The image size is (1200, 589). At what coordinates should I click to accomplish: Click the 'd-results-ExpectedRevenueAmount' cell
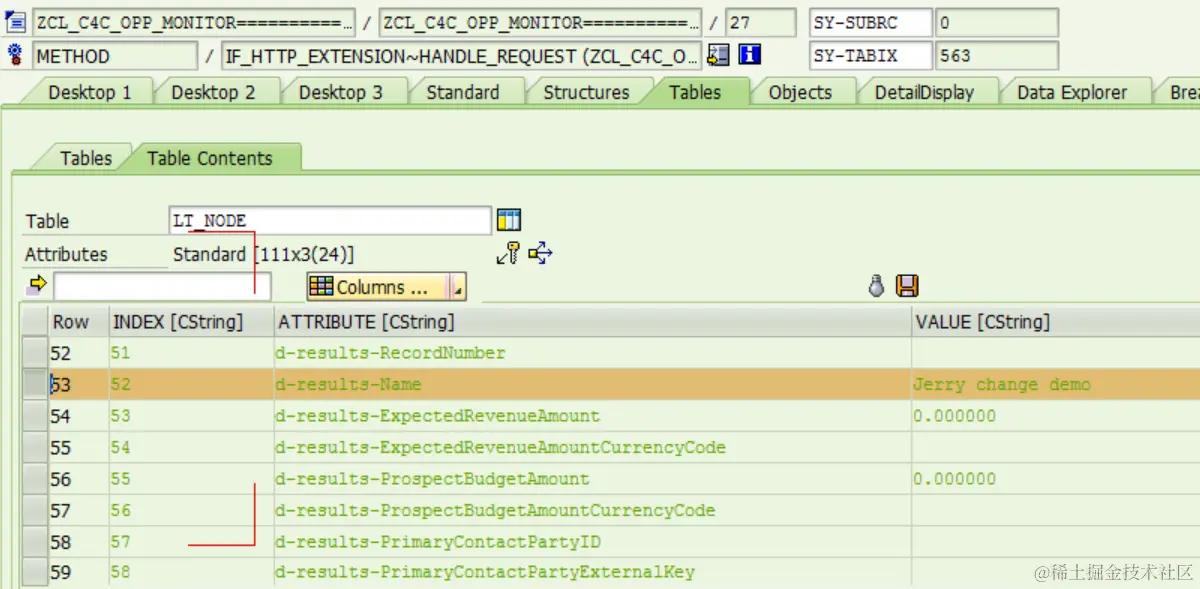tap(592, 416)
